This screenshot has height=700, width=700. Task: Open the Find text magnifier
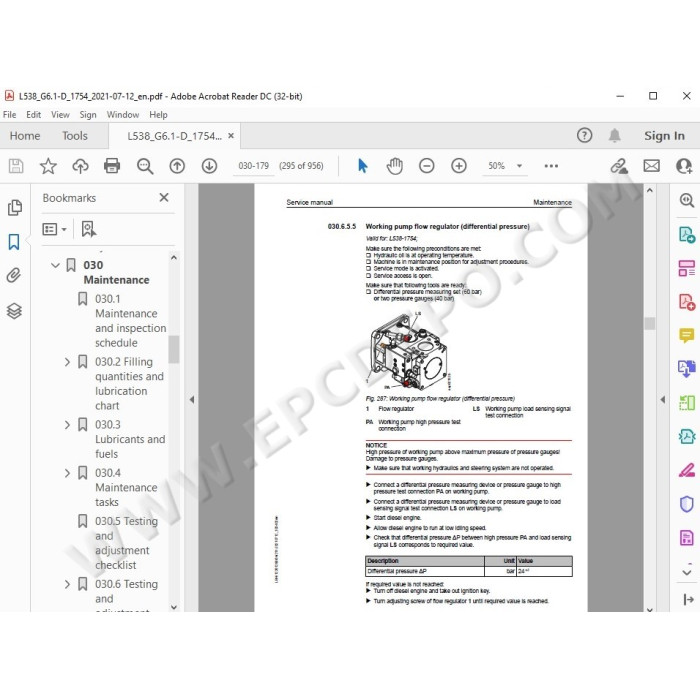pos(145,166)
